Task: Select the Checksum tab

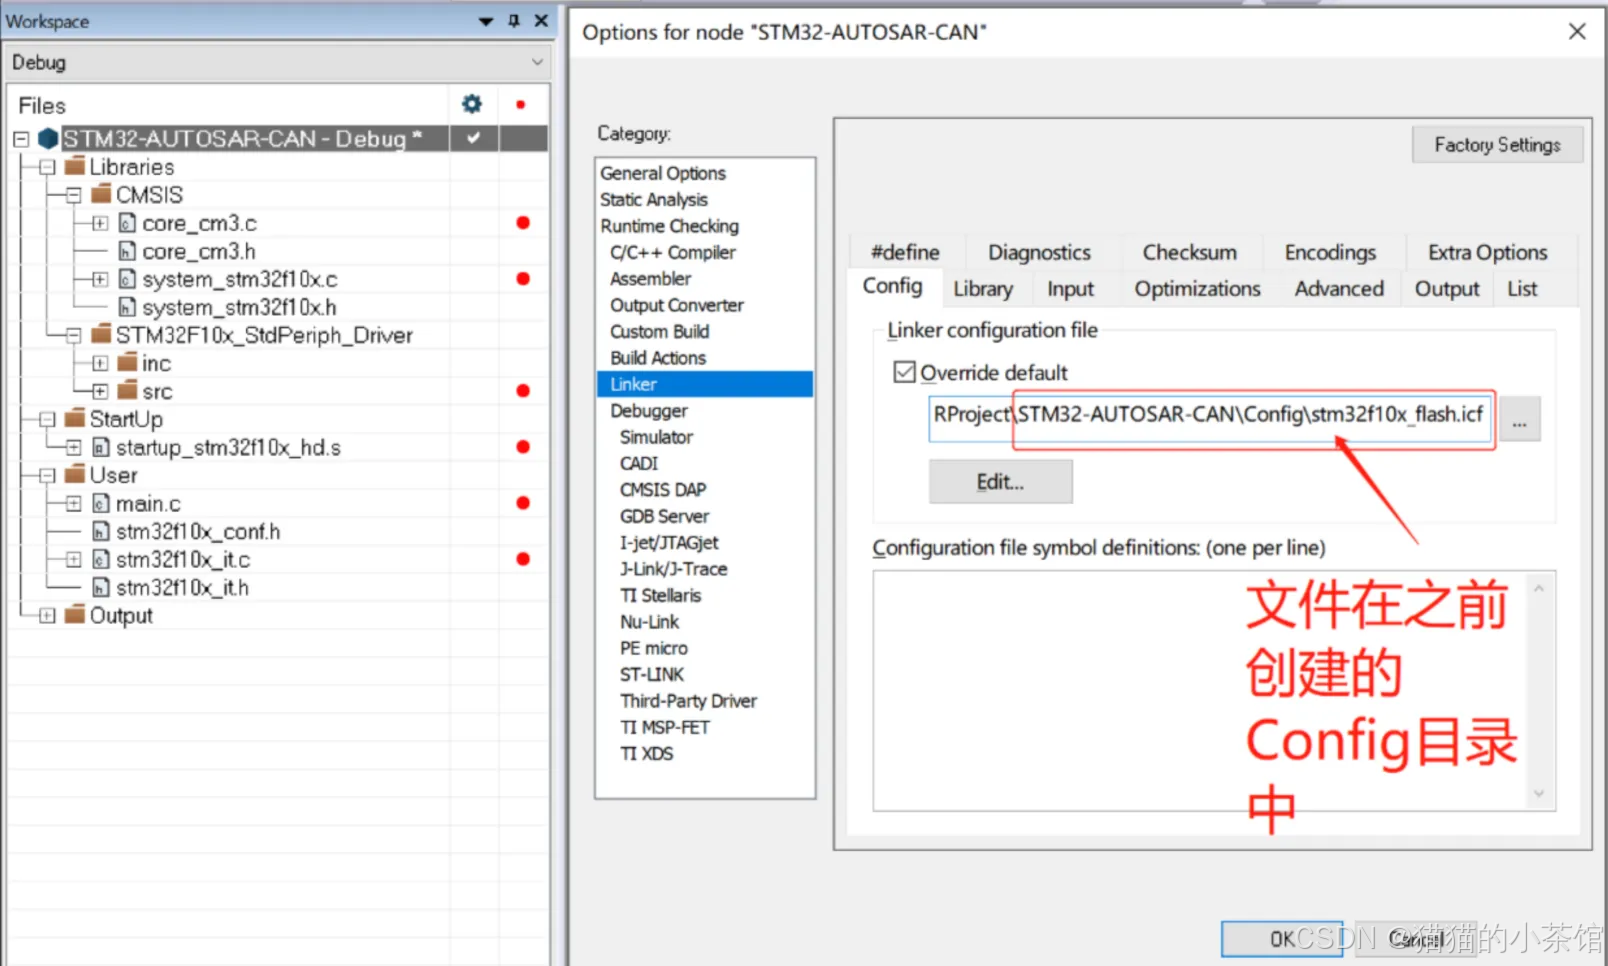Action: tap(1189, 252)
